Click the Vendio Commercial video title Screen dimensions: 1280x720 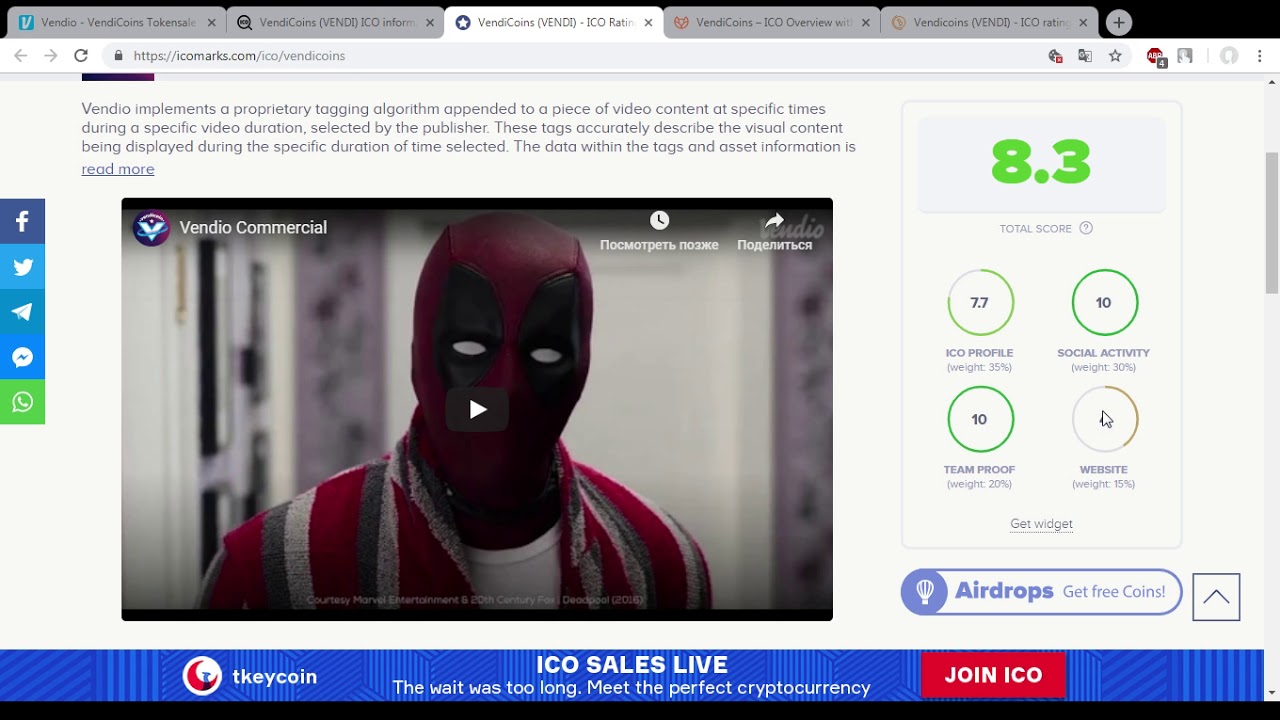pos(253,227)
